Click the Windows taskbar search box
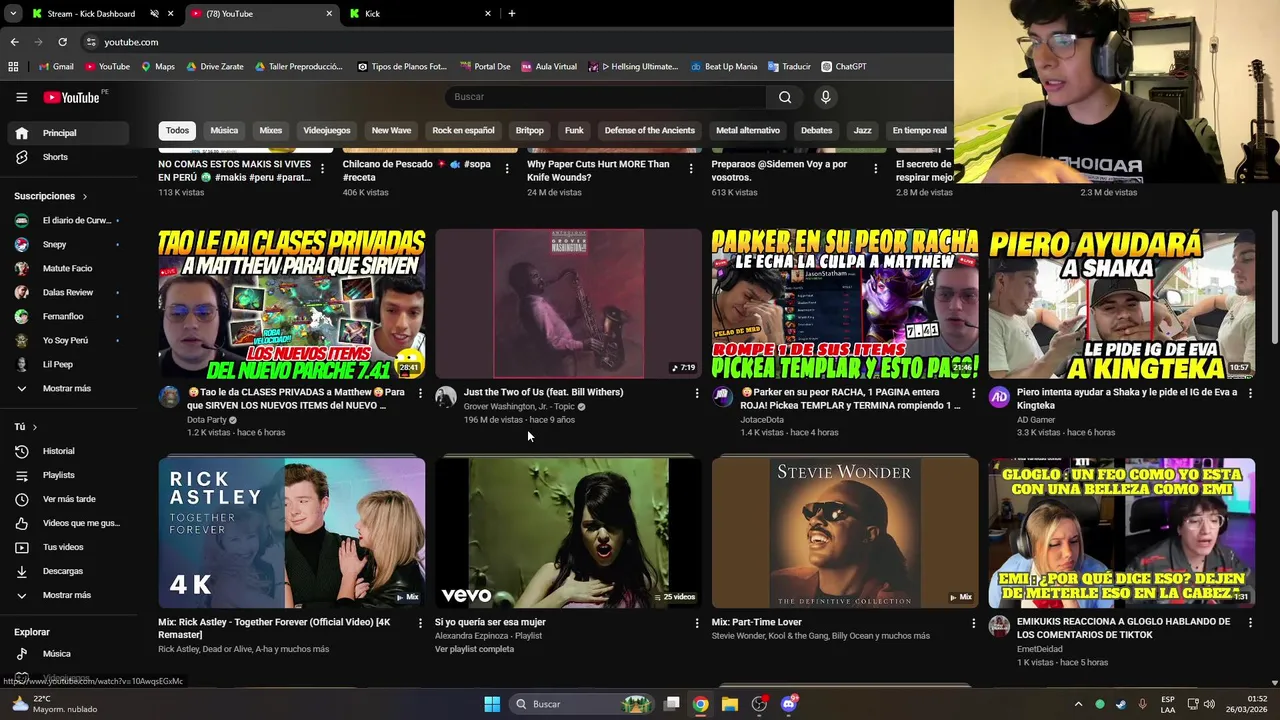 click(x=581, y=704)
